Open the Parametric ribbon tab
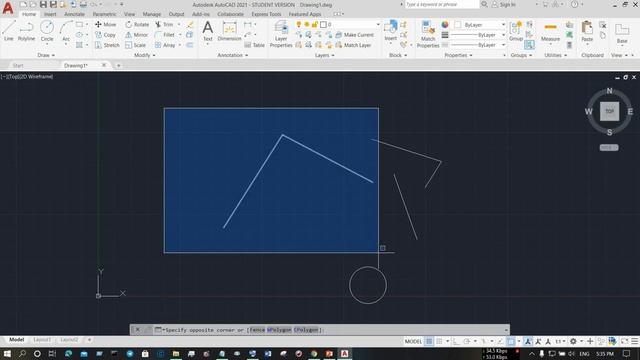The height and width of the screenshot is (360, 640). tap(104, 14)
